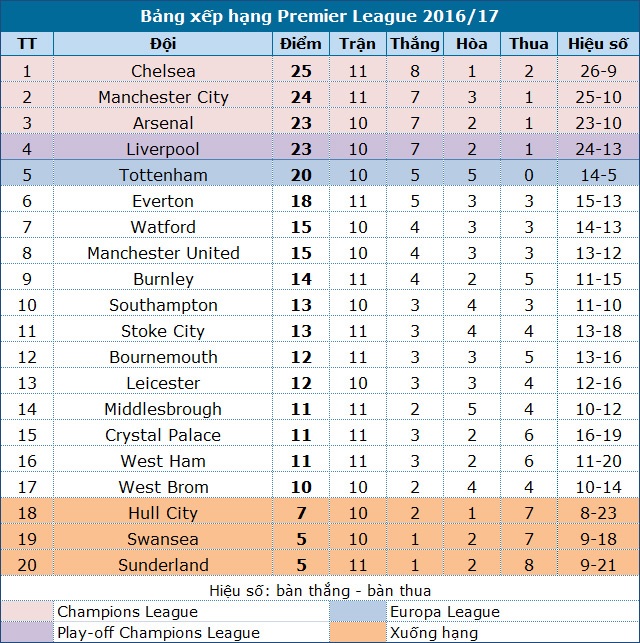This screenshot has height=643, width=640.
Task: Click the Champions League pink legend swatch
Action: click(28, 611)
